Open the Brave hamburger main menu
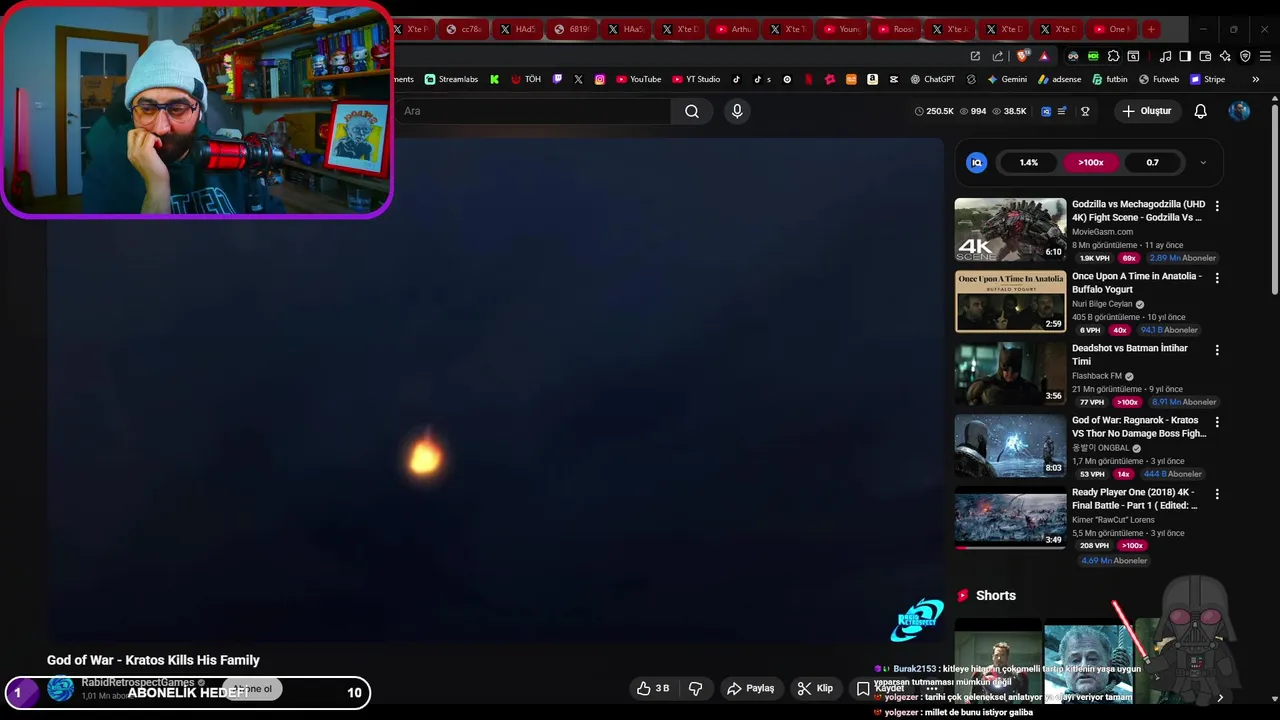The height and width of the screenshot is (720, 1280). click(1265, 56)
